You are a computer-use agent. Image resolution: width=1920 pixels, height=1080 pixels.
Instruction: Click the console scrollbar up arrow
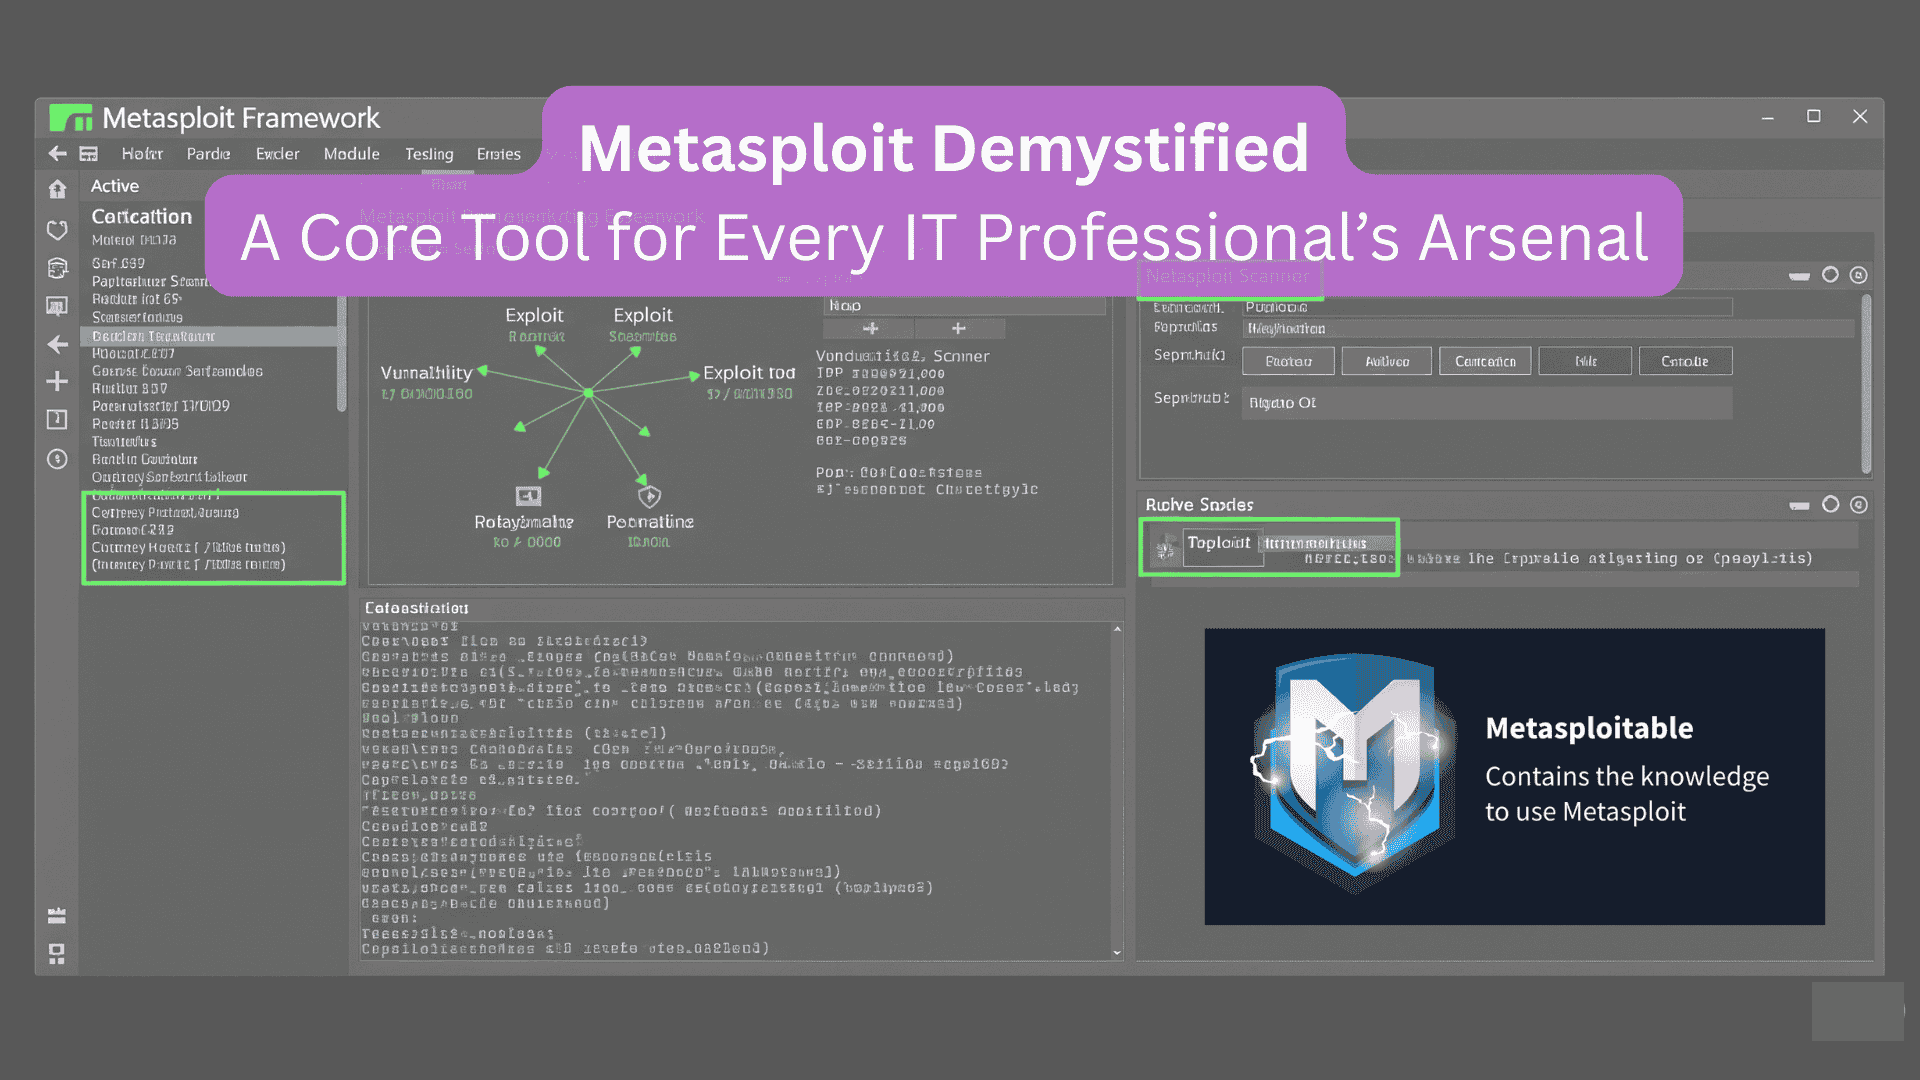click(1117, 629)
